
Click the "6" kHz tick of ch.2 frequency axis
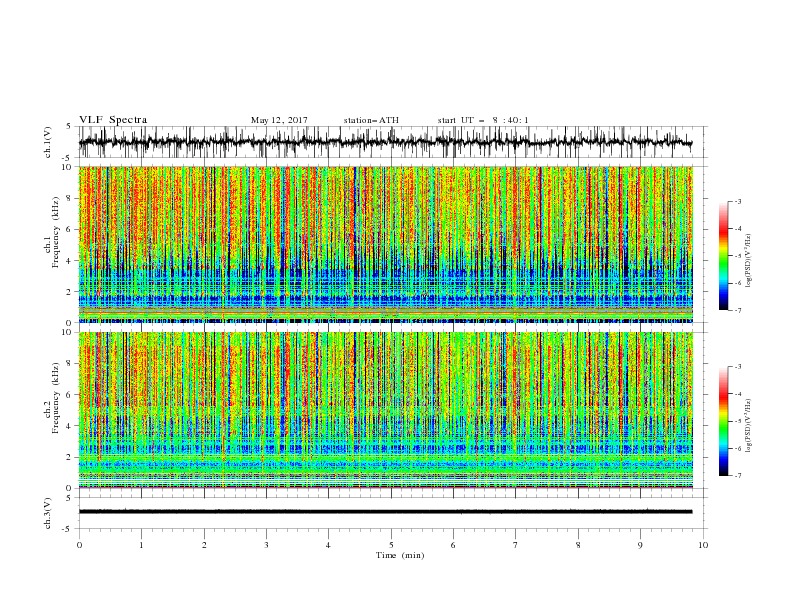click(69, 395)
